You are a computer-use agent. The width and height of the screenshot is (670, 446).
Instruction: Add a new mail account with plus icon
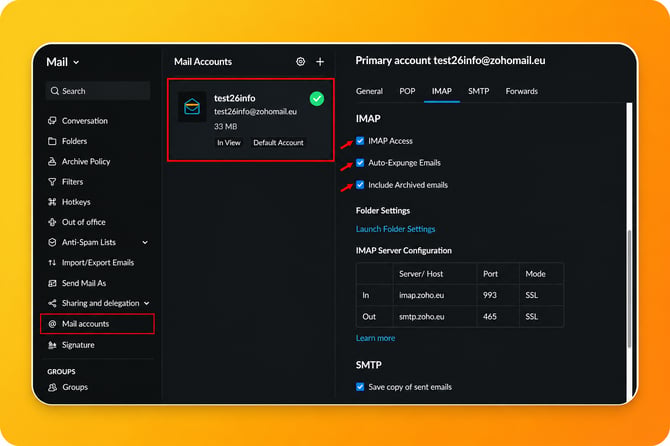(320, 62)
